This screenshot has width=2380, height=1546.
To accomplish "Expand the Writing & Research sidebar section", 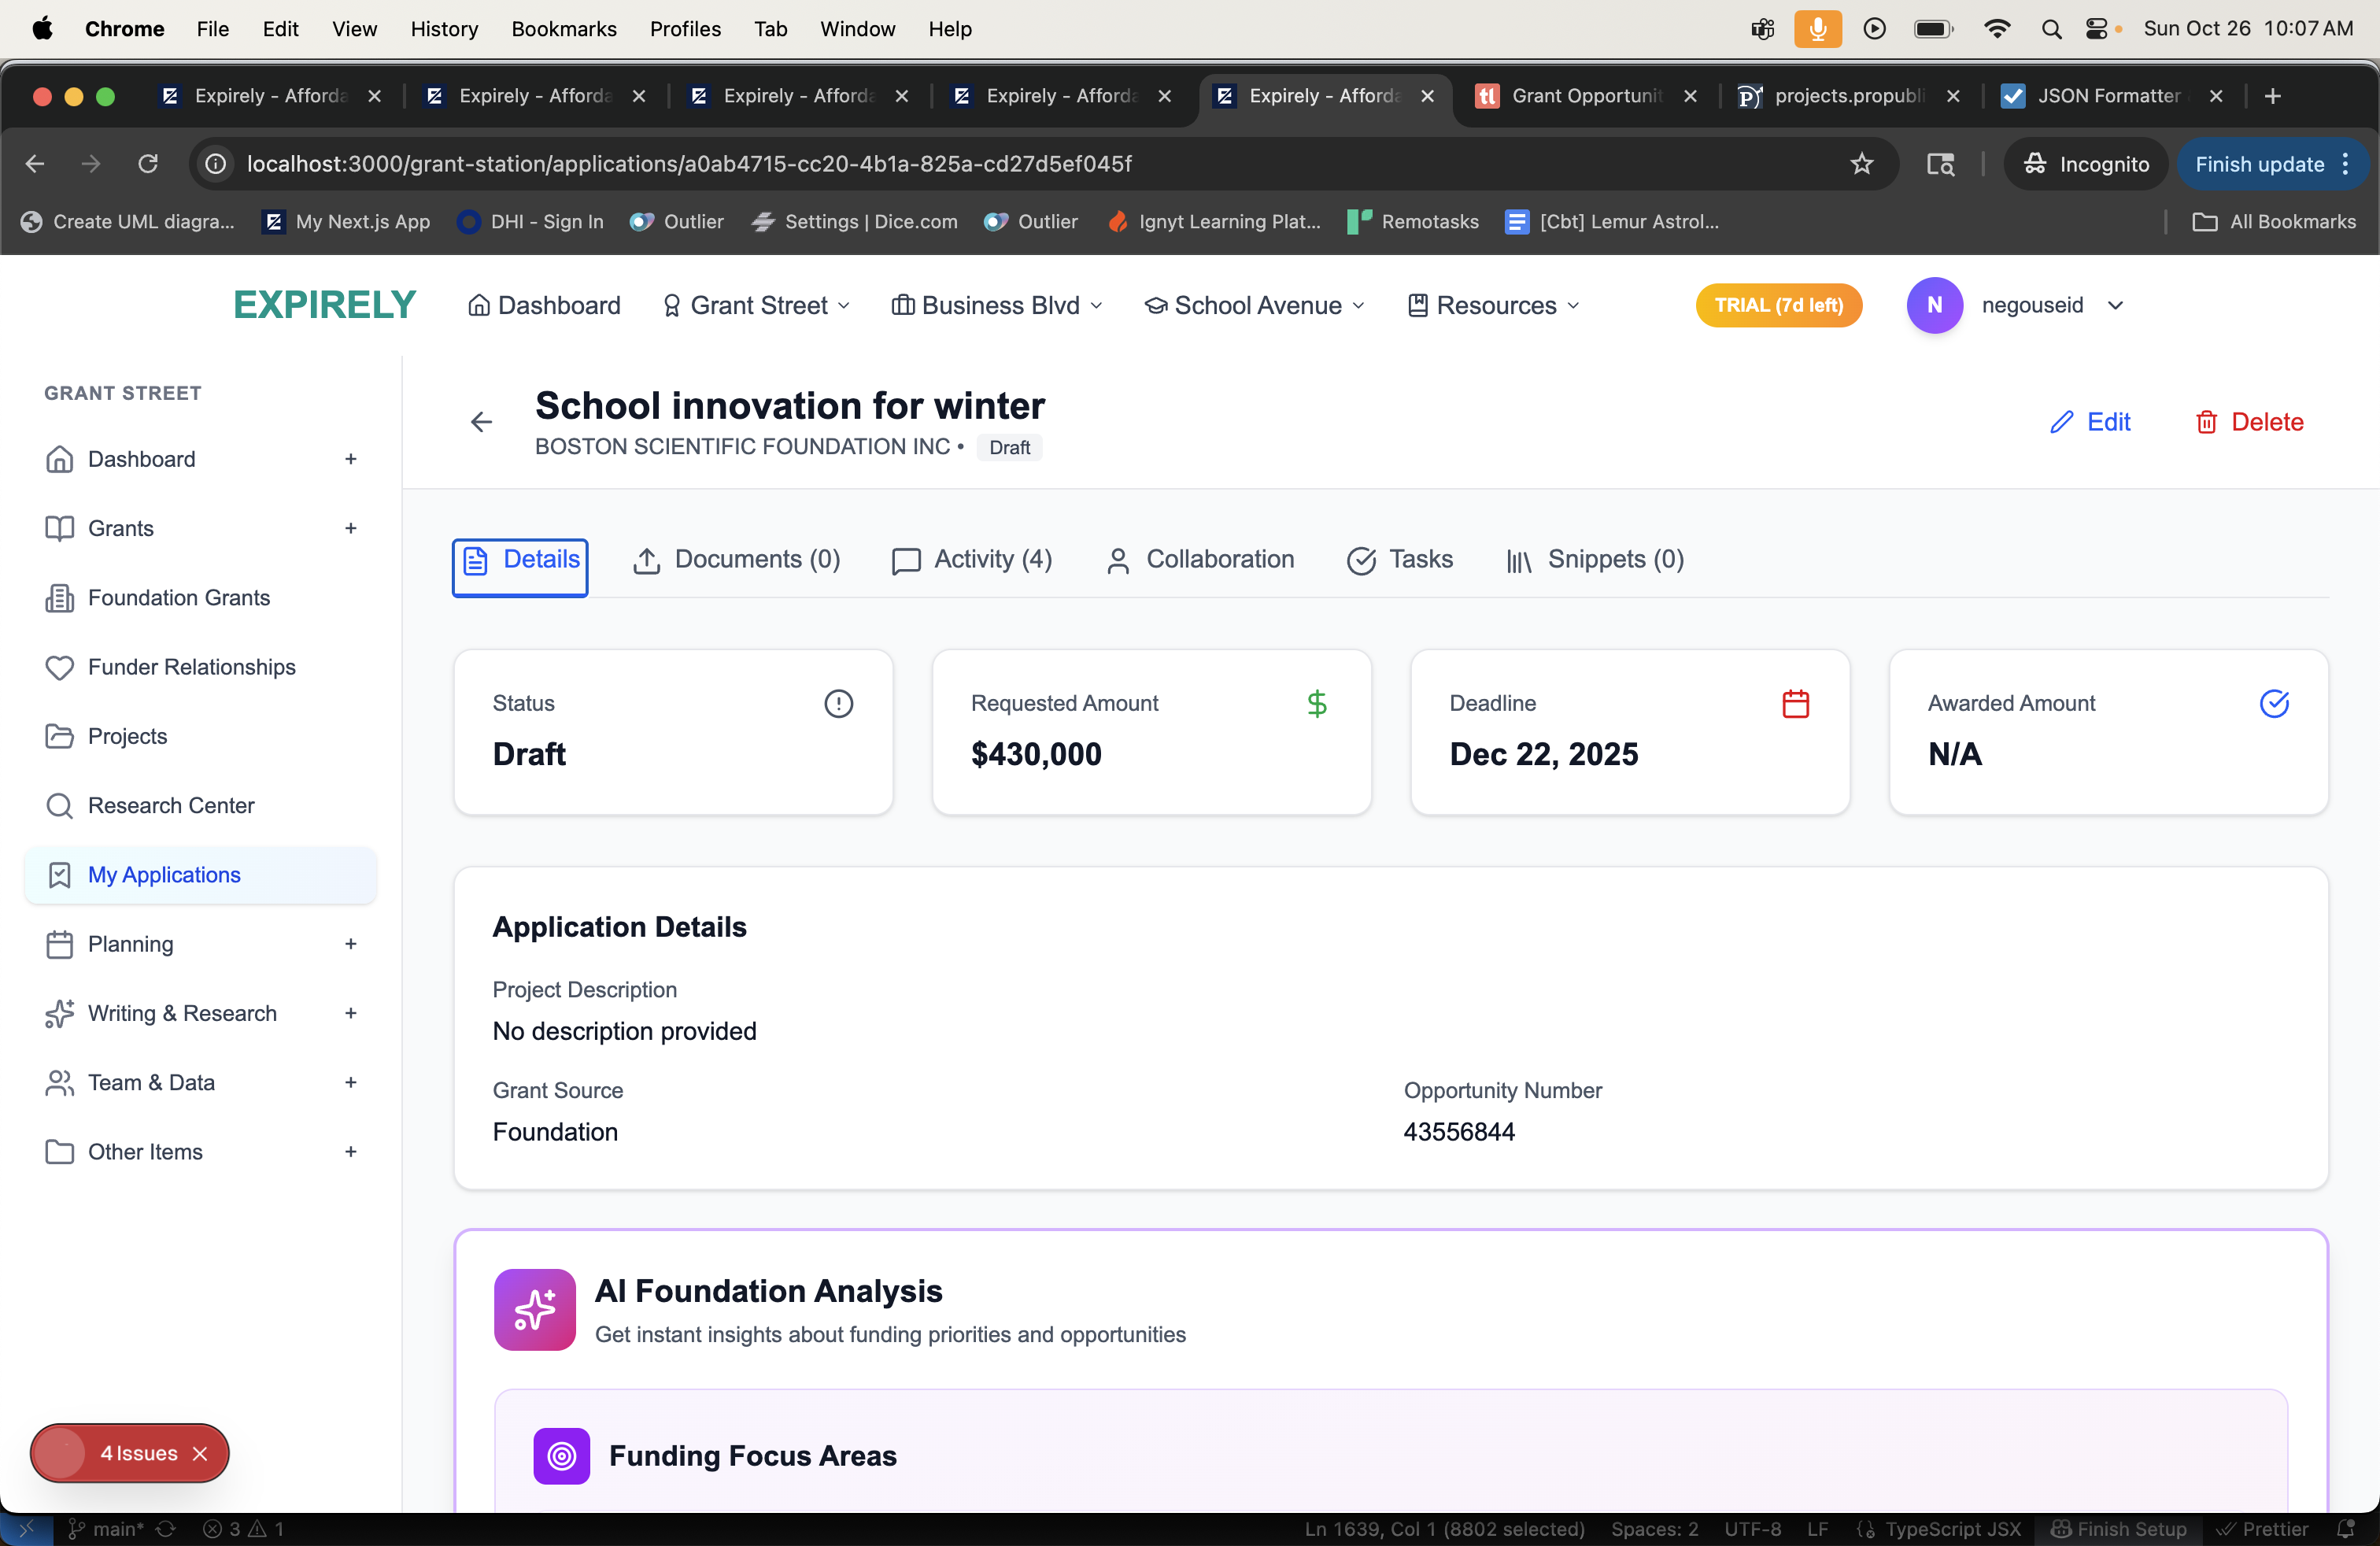I will click(350, 1013).
